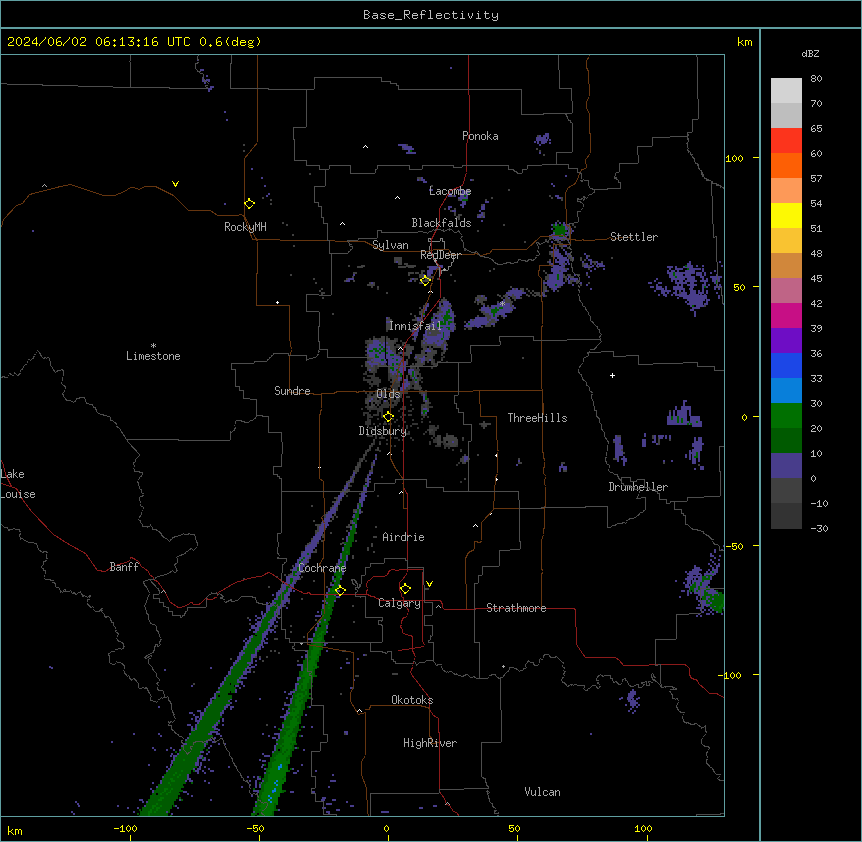Click the Cochrane label
The height and width of the screenshot is (842, 862).
(322, 568)
